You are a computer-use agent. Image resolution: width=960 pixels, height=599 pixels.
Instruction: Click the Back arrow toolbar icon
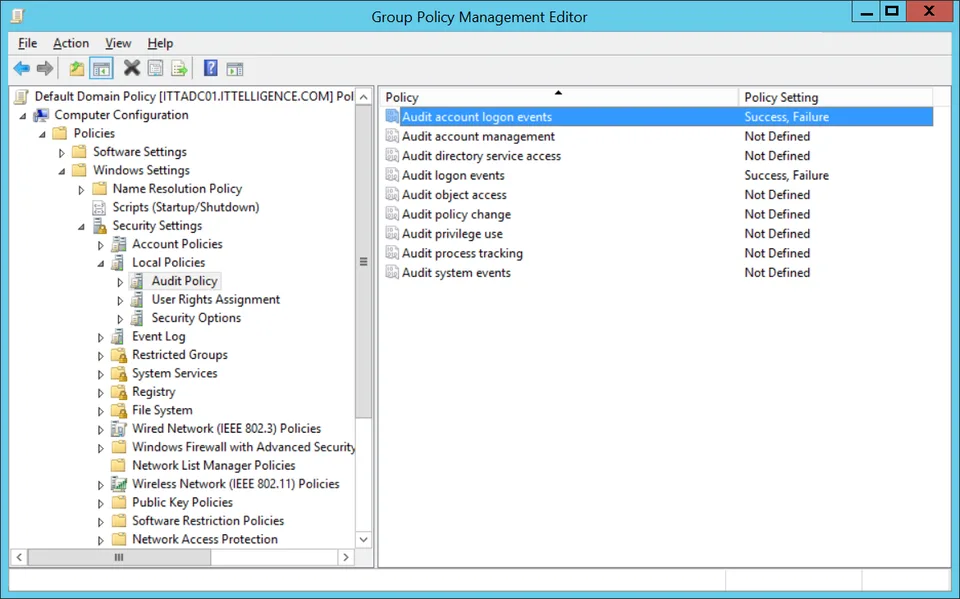click(x=22, y=69)
